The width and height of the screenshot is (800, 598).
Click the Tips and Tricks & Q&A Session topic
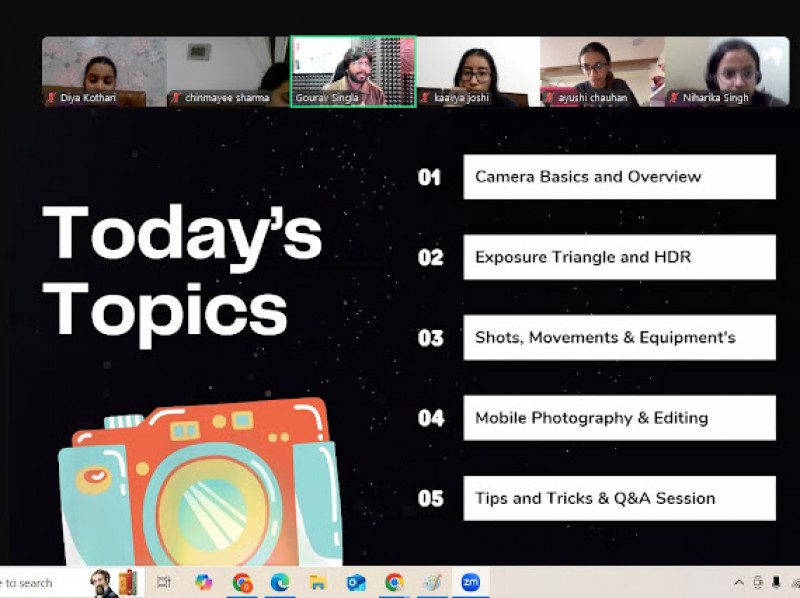(619, 498)
